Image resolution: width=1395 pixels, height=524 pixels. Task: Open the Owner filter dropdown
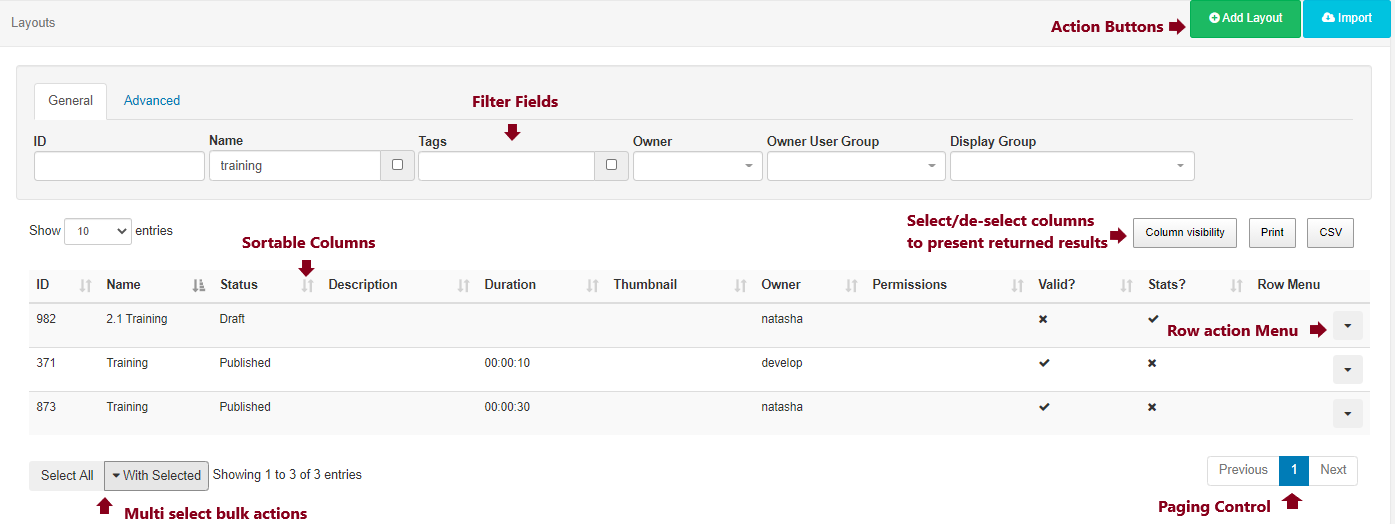[x=697, y=166]
